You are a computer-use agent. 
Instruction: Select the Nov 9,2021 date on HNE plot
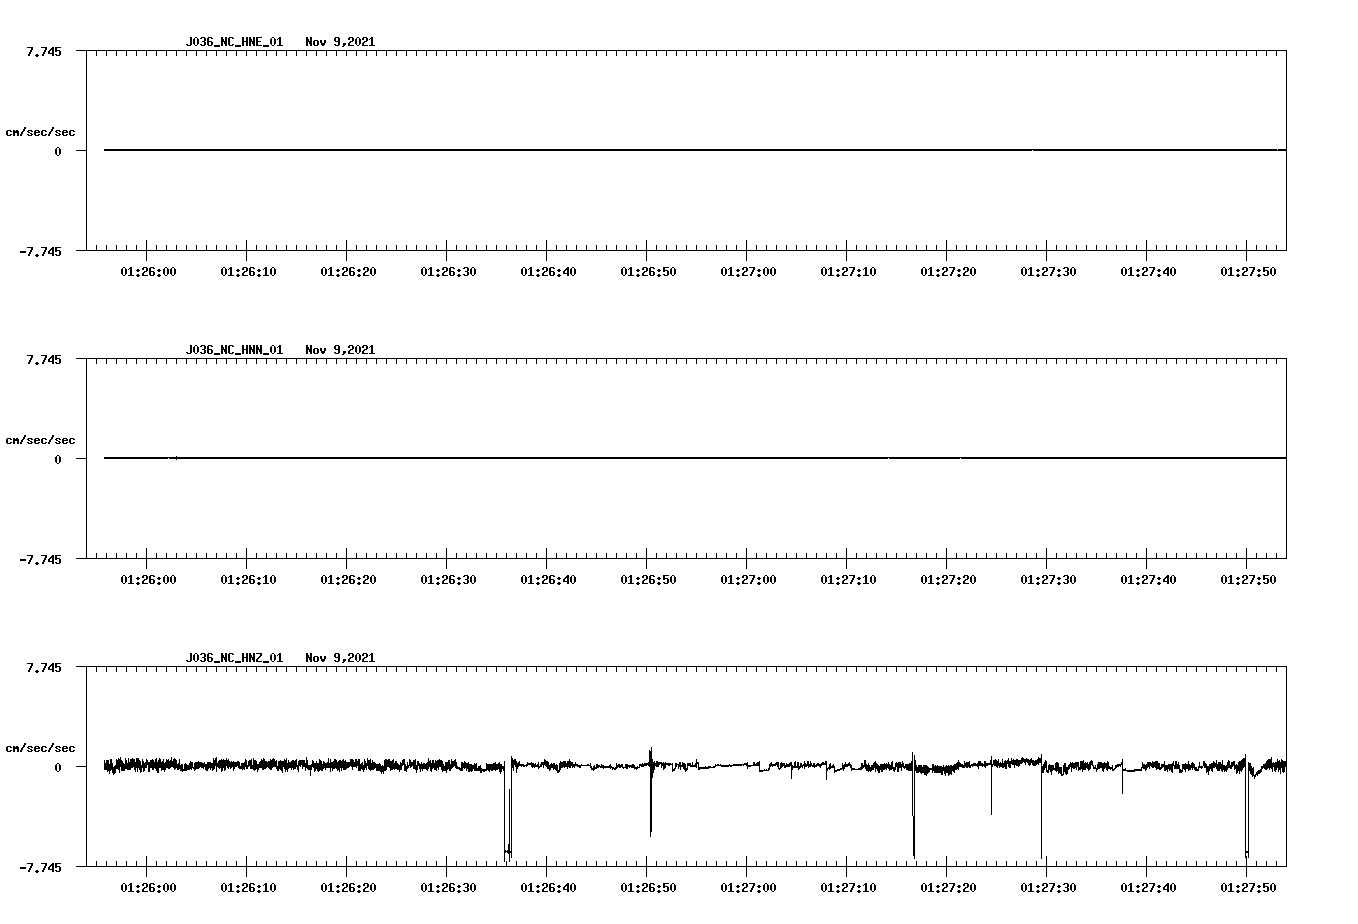[340, 42]
